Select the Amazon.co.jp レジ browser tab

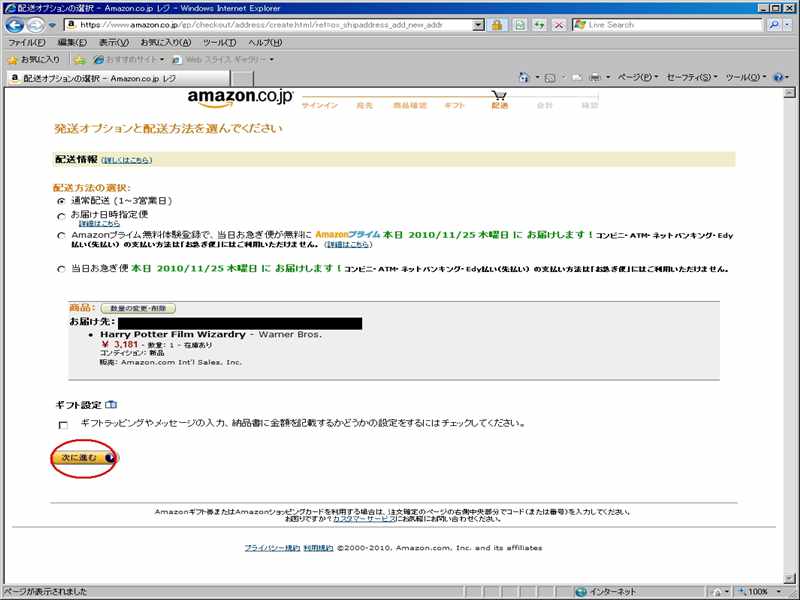tap(118, 78)
